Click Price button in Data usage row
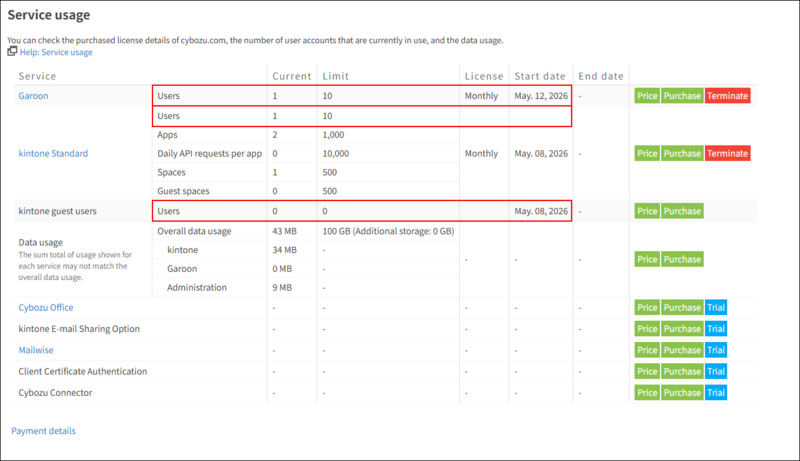The height and width of the screenshot is (461, 800). pyautogui.click(x=647, y=259)
